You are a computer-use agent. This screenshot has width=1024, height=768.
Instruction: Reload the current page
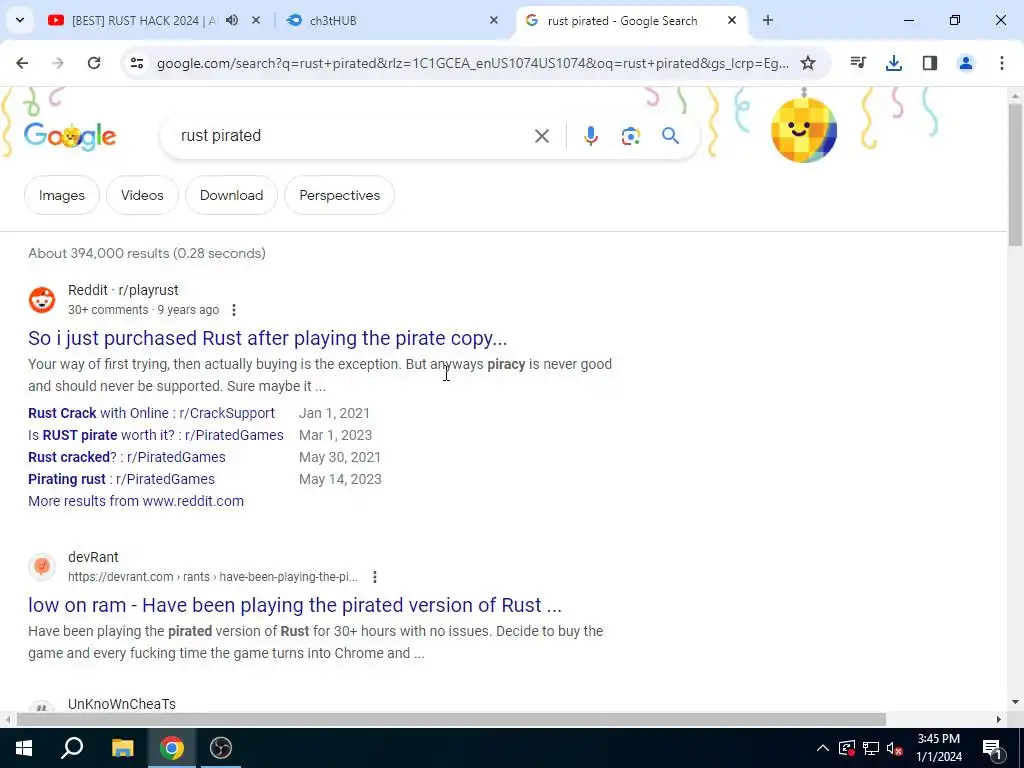click(94, 63)
